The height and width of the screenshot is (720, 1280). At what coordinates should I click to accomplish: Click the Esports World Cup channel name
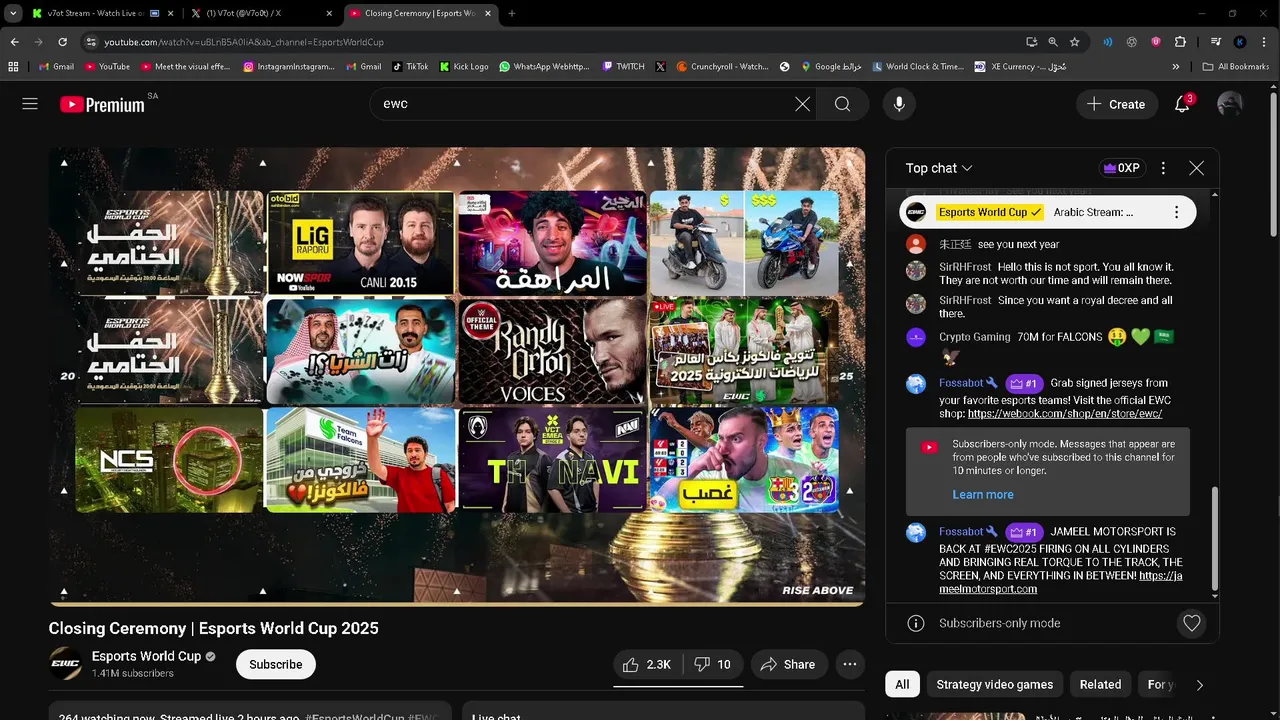pos(146,656)
